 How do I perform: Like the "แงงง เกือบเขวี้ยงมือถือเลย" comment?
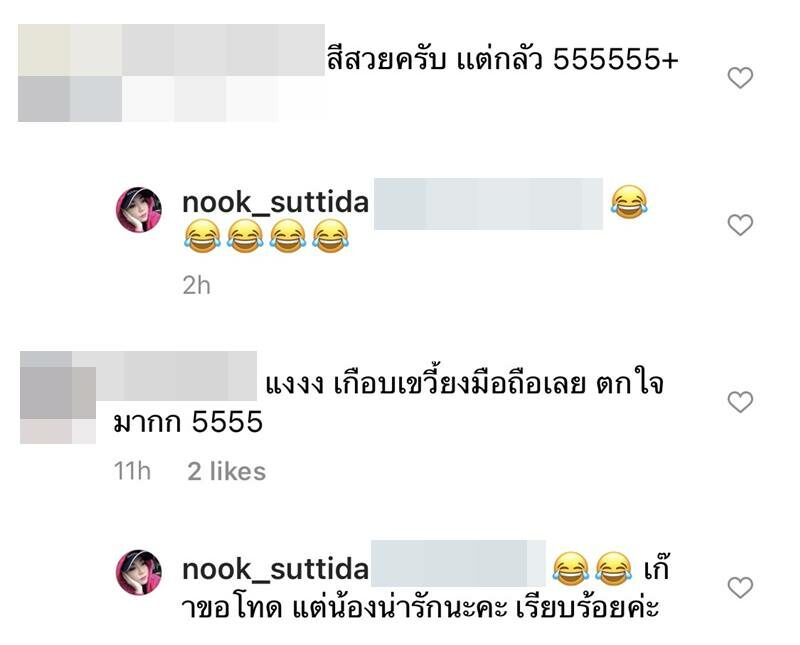(740, 402)
